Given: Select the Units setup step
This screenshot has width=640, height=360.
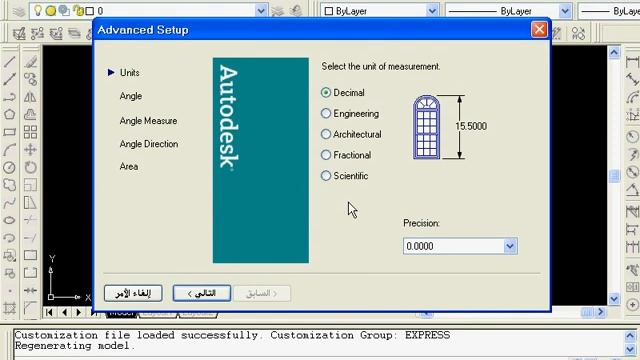Looking at the screenshot, I should pos(129,73).
